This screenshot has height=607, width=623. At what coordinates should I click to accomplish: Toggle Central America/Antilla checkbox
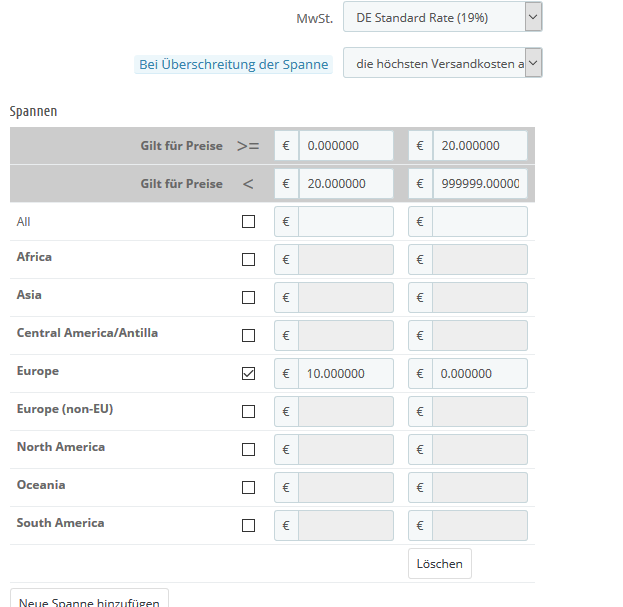click(x=249, y=336)
